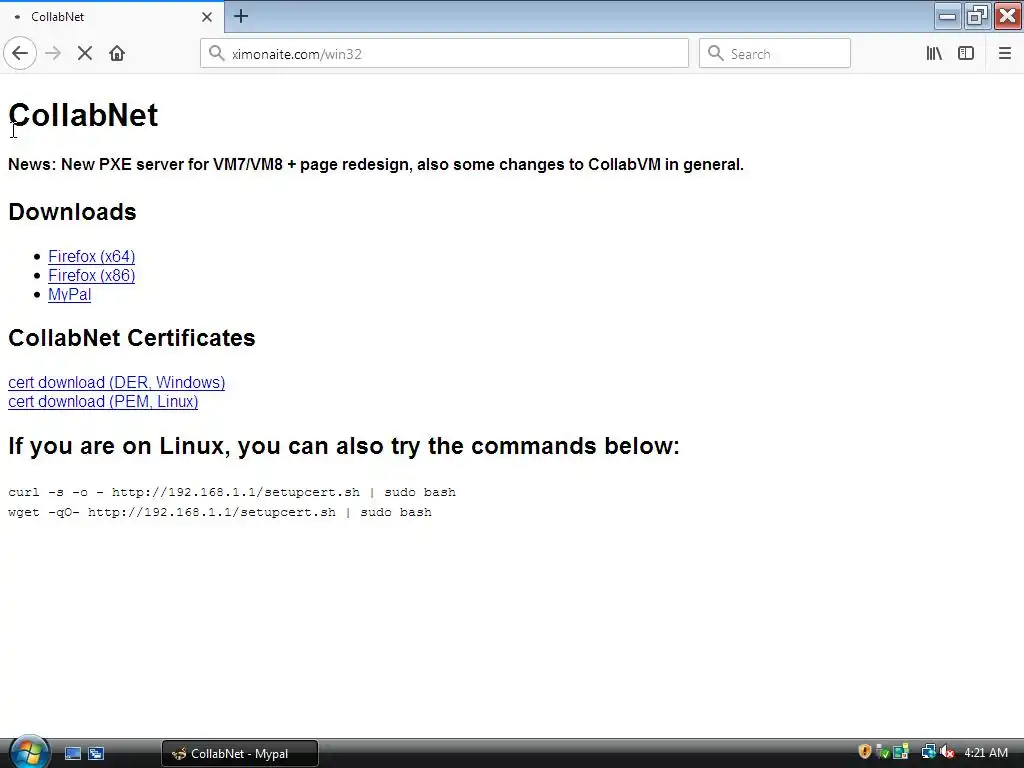Click the News PXE server announcement text
The width and height of the screenshot is (1024, 768).
coord(376,165)
